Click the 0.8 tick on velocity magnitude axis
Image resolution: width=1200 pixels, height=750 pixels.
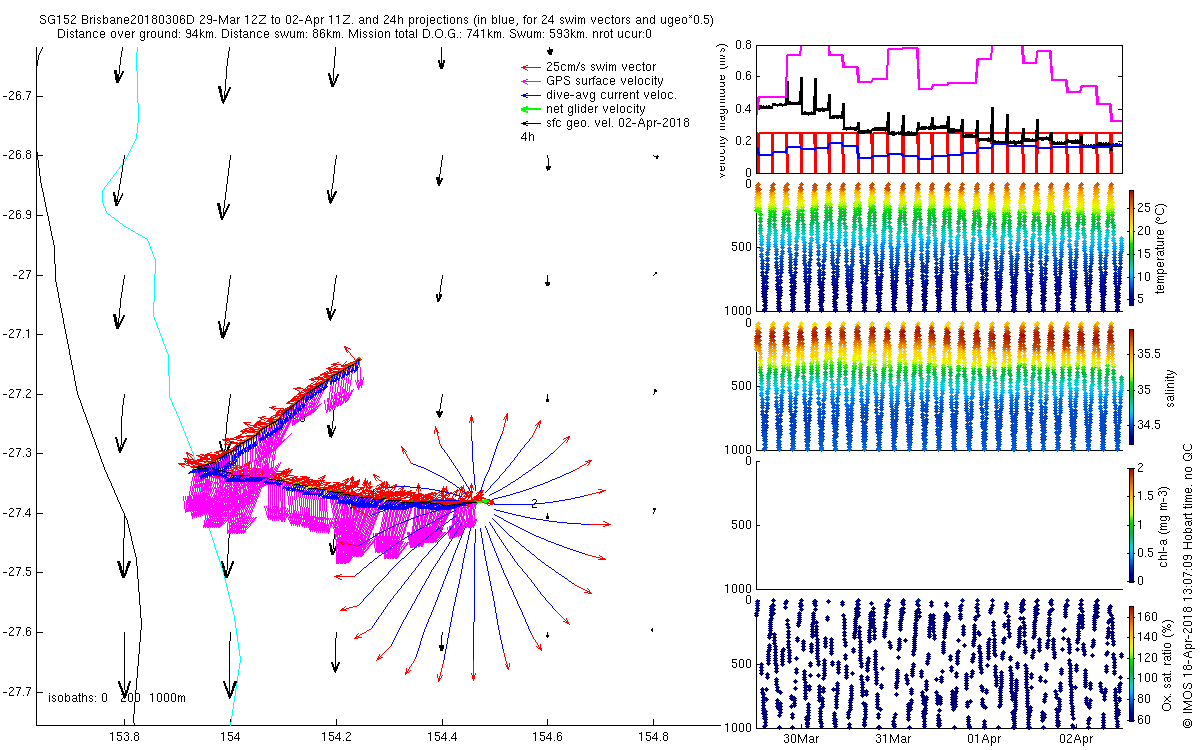tap(742, 45)
